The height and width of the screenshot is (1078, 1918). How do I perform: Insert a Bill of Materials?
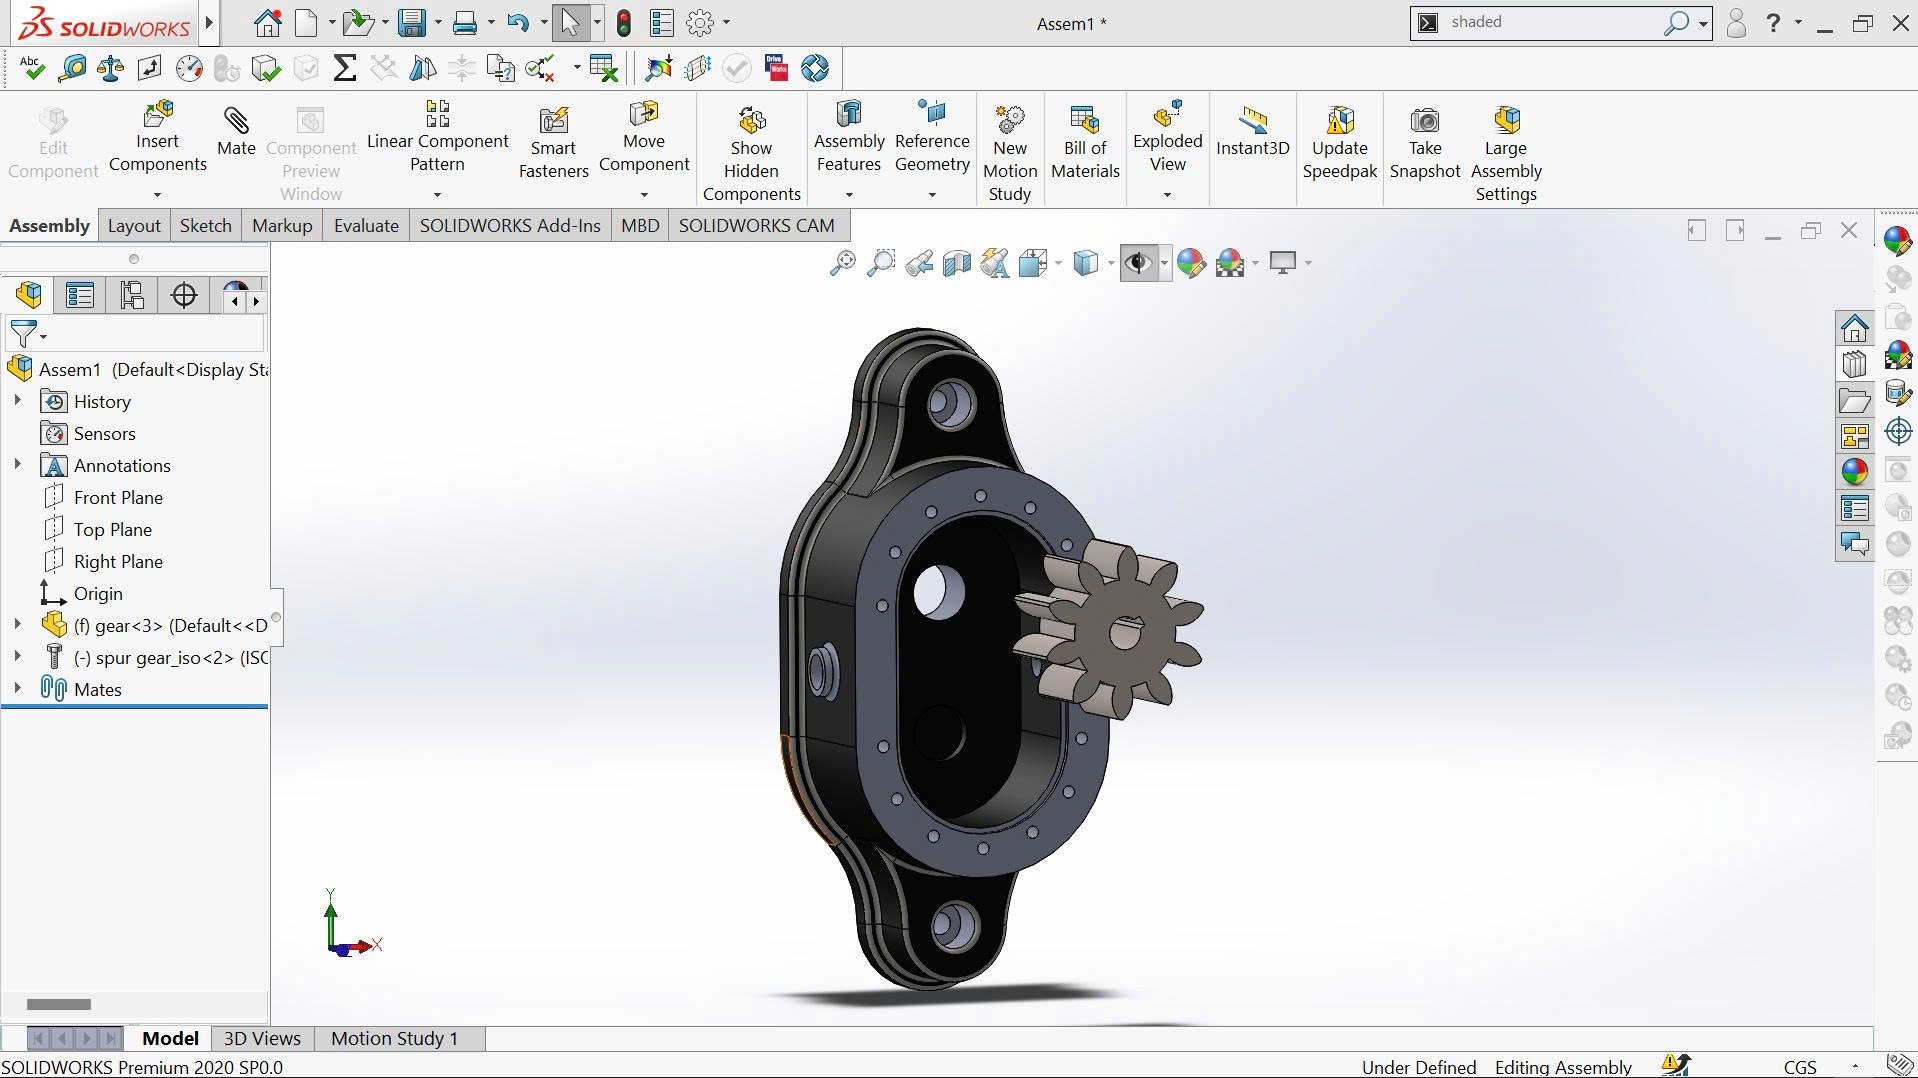(1084, 140)
